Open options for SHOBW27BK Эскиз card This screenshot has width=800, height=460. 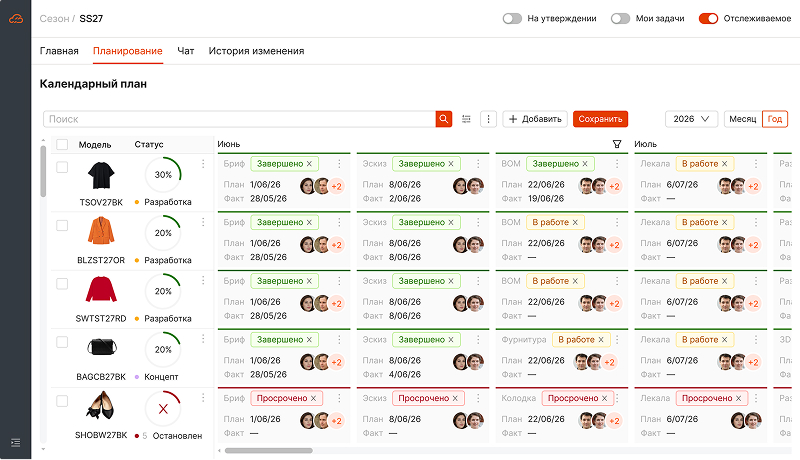click(478, 398)
